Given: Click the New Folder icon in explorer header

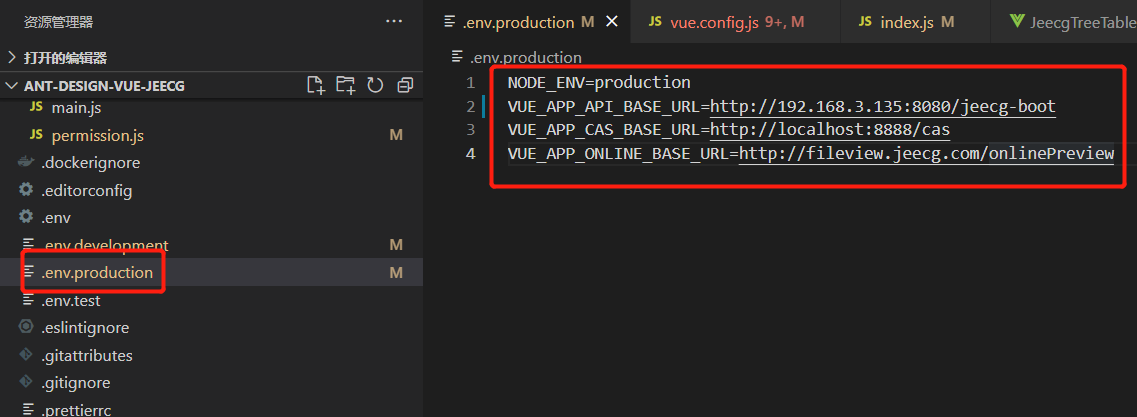Looking at the screenshot, I should pyautogui.click(x=345, y=85).
